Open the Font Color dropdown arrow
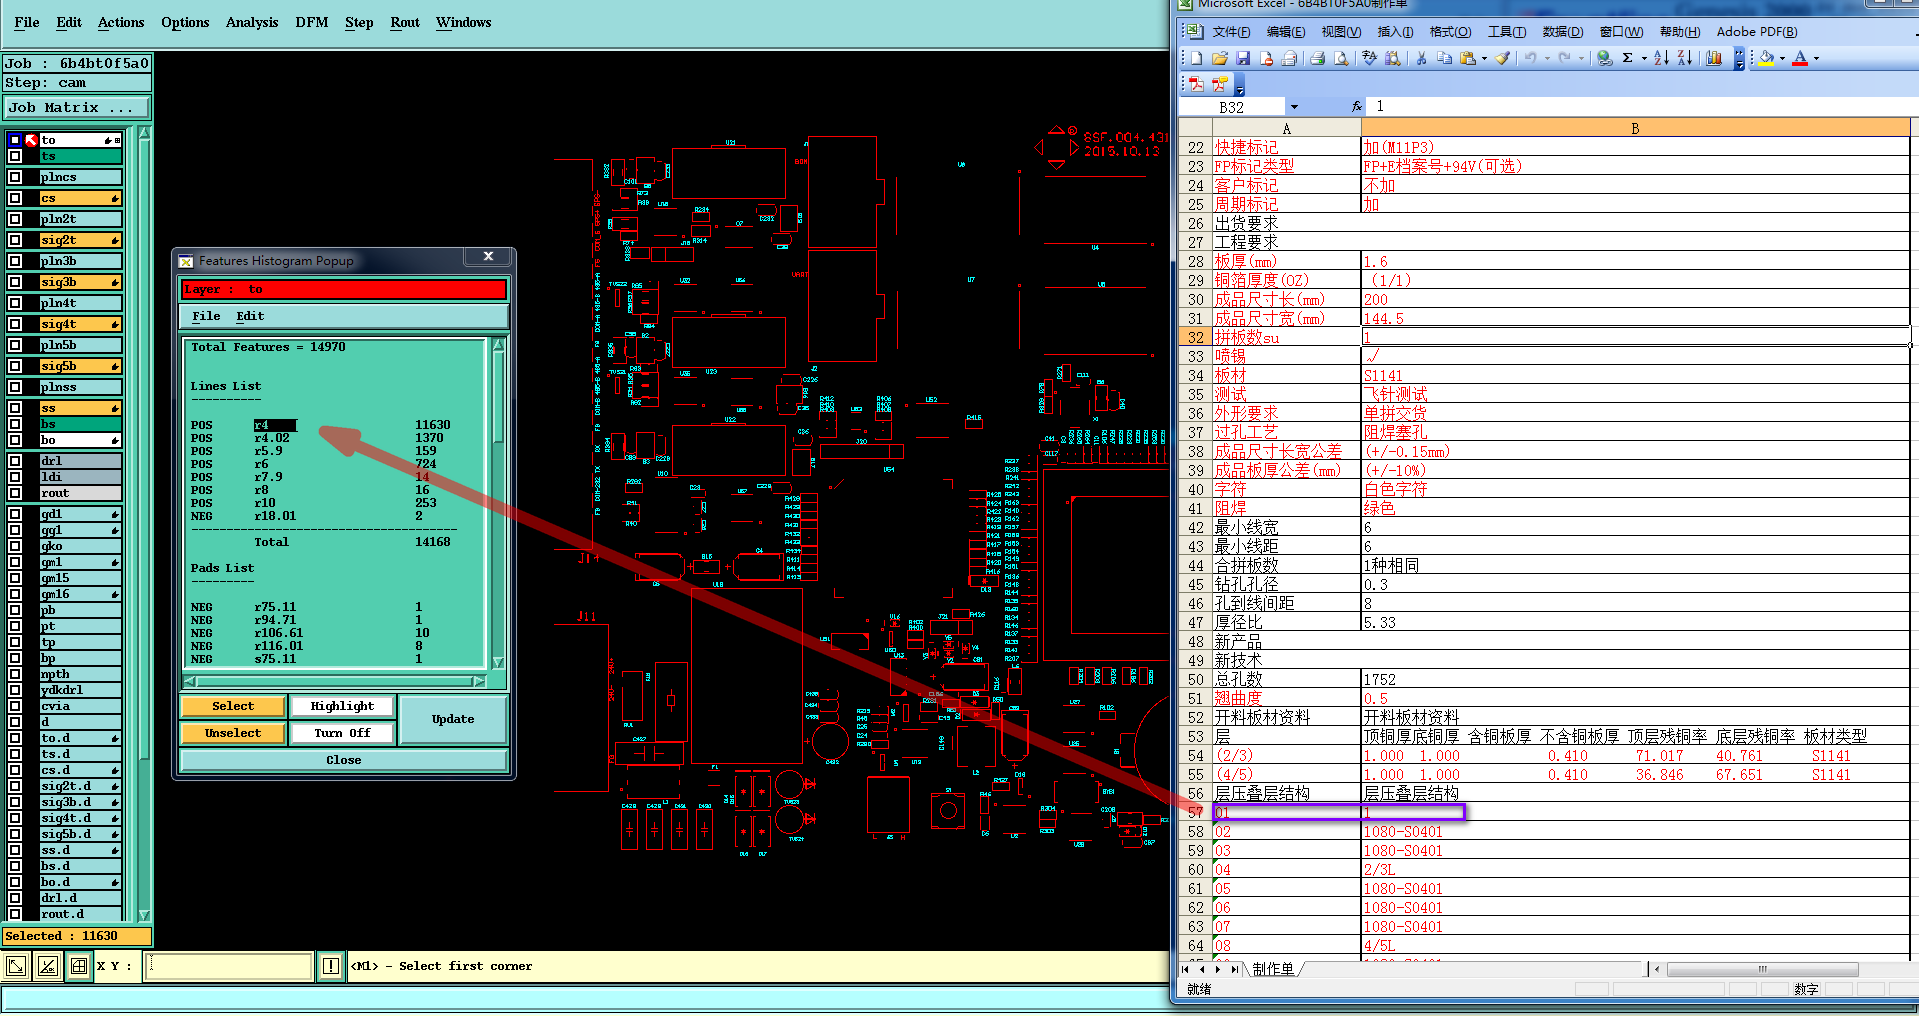This screenshot has width=1919, height=1016. pos(1816,58)
